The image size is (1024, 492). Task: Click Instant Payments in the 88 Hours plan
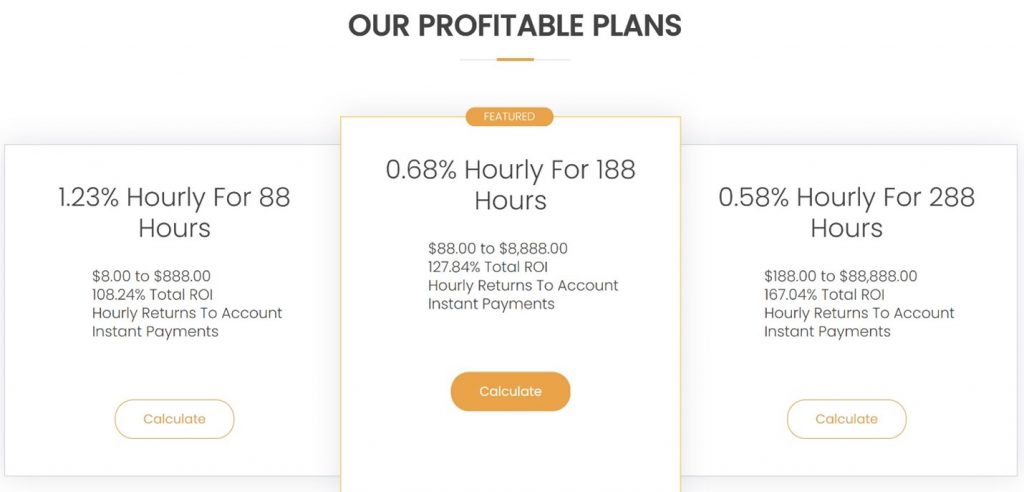[155, 331]
